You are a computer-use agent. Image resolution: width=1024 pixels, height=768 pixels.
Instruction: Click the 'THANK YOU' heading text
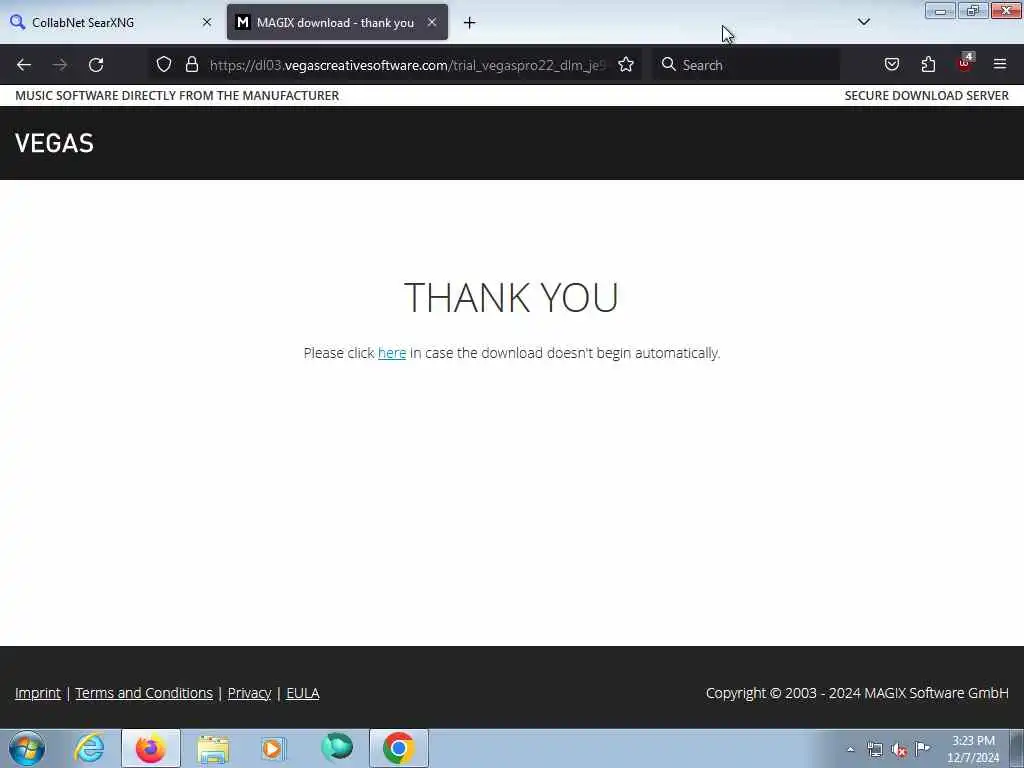(511, 298)
